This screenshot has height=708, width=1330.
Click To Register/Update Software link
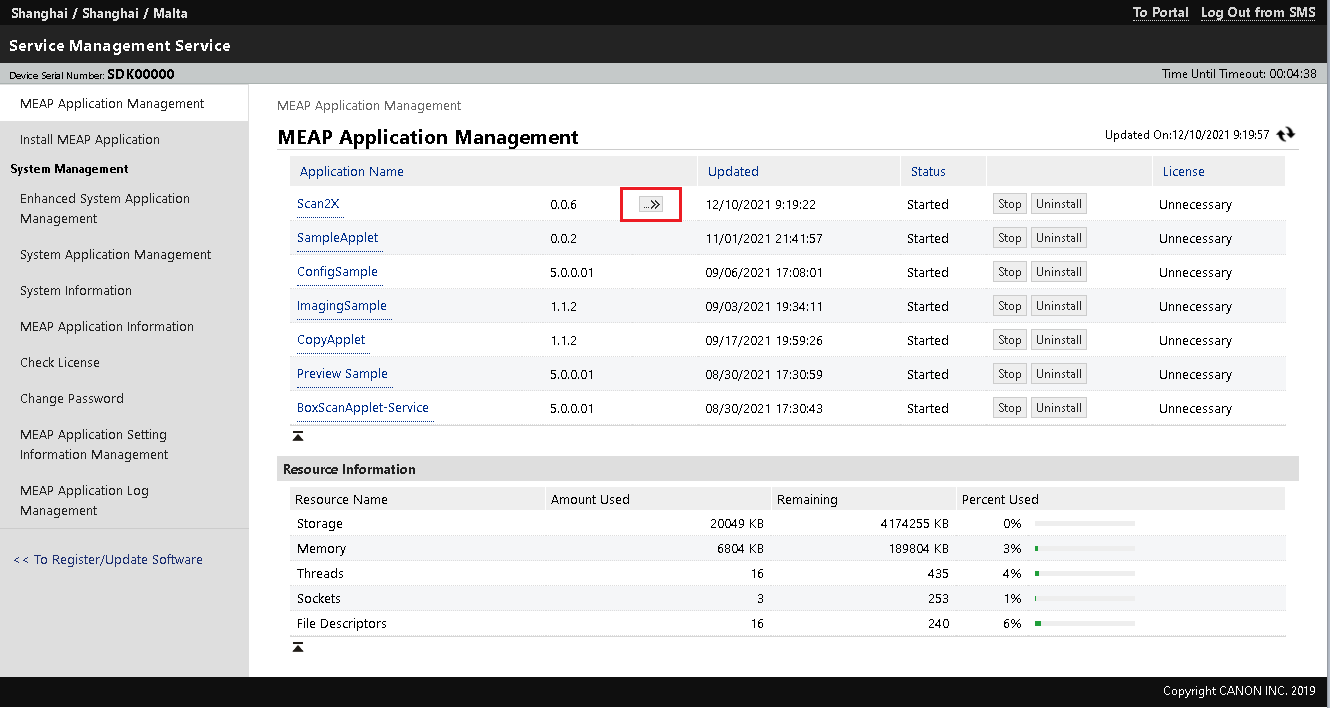tap(108, 560)
